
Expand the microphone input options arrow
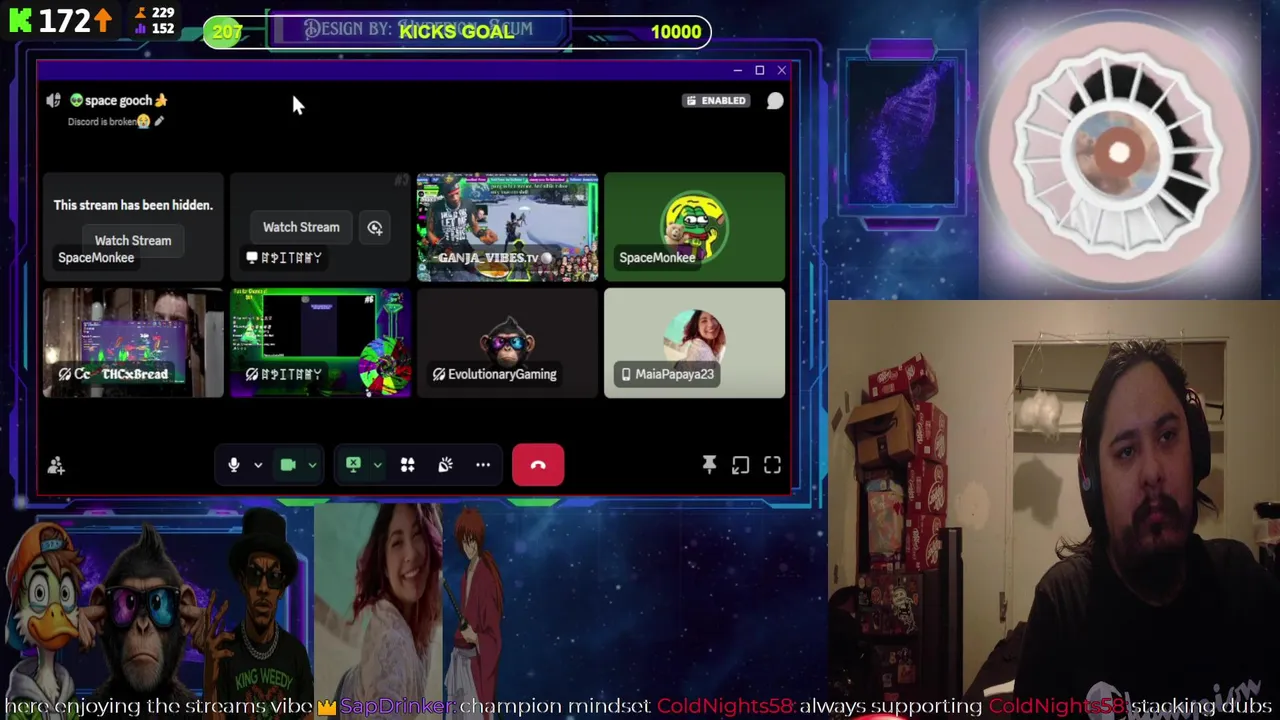(x=258, y=465)
